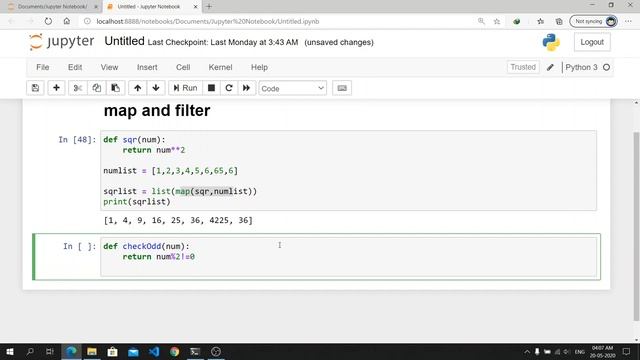Switch to the Documents/Jupyter Notebook browser tab
The height and width of the screenshot is (360, 640).
tap(52, 7)
